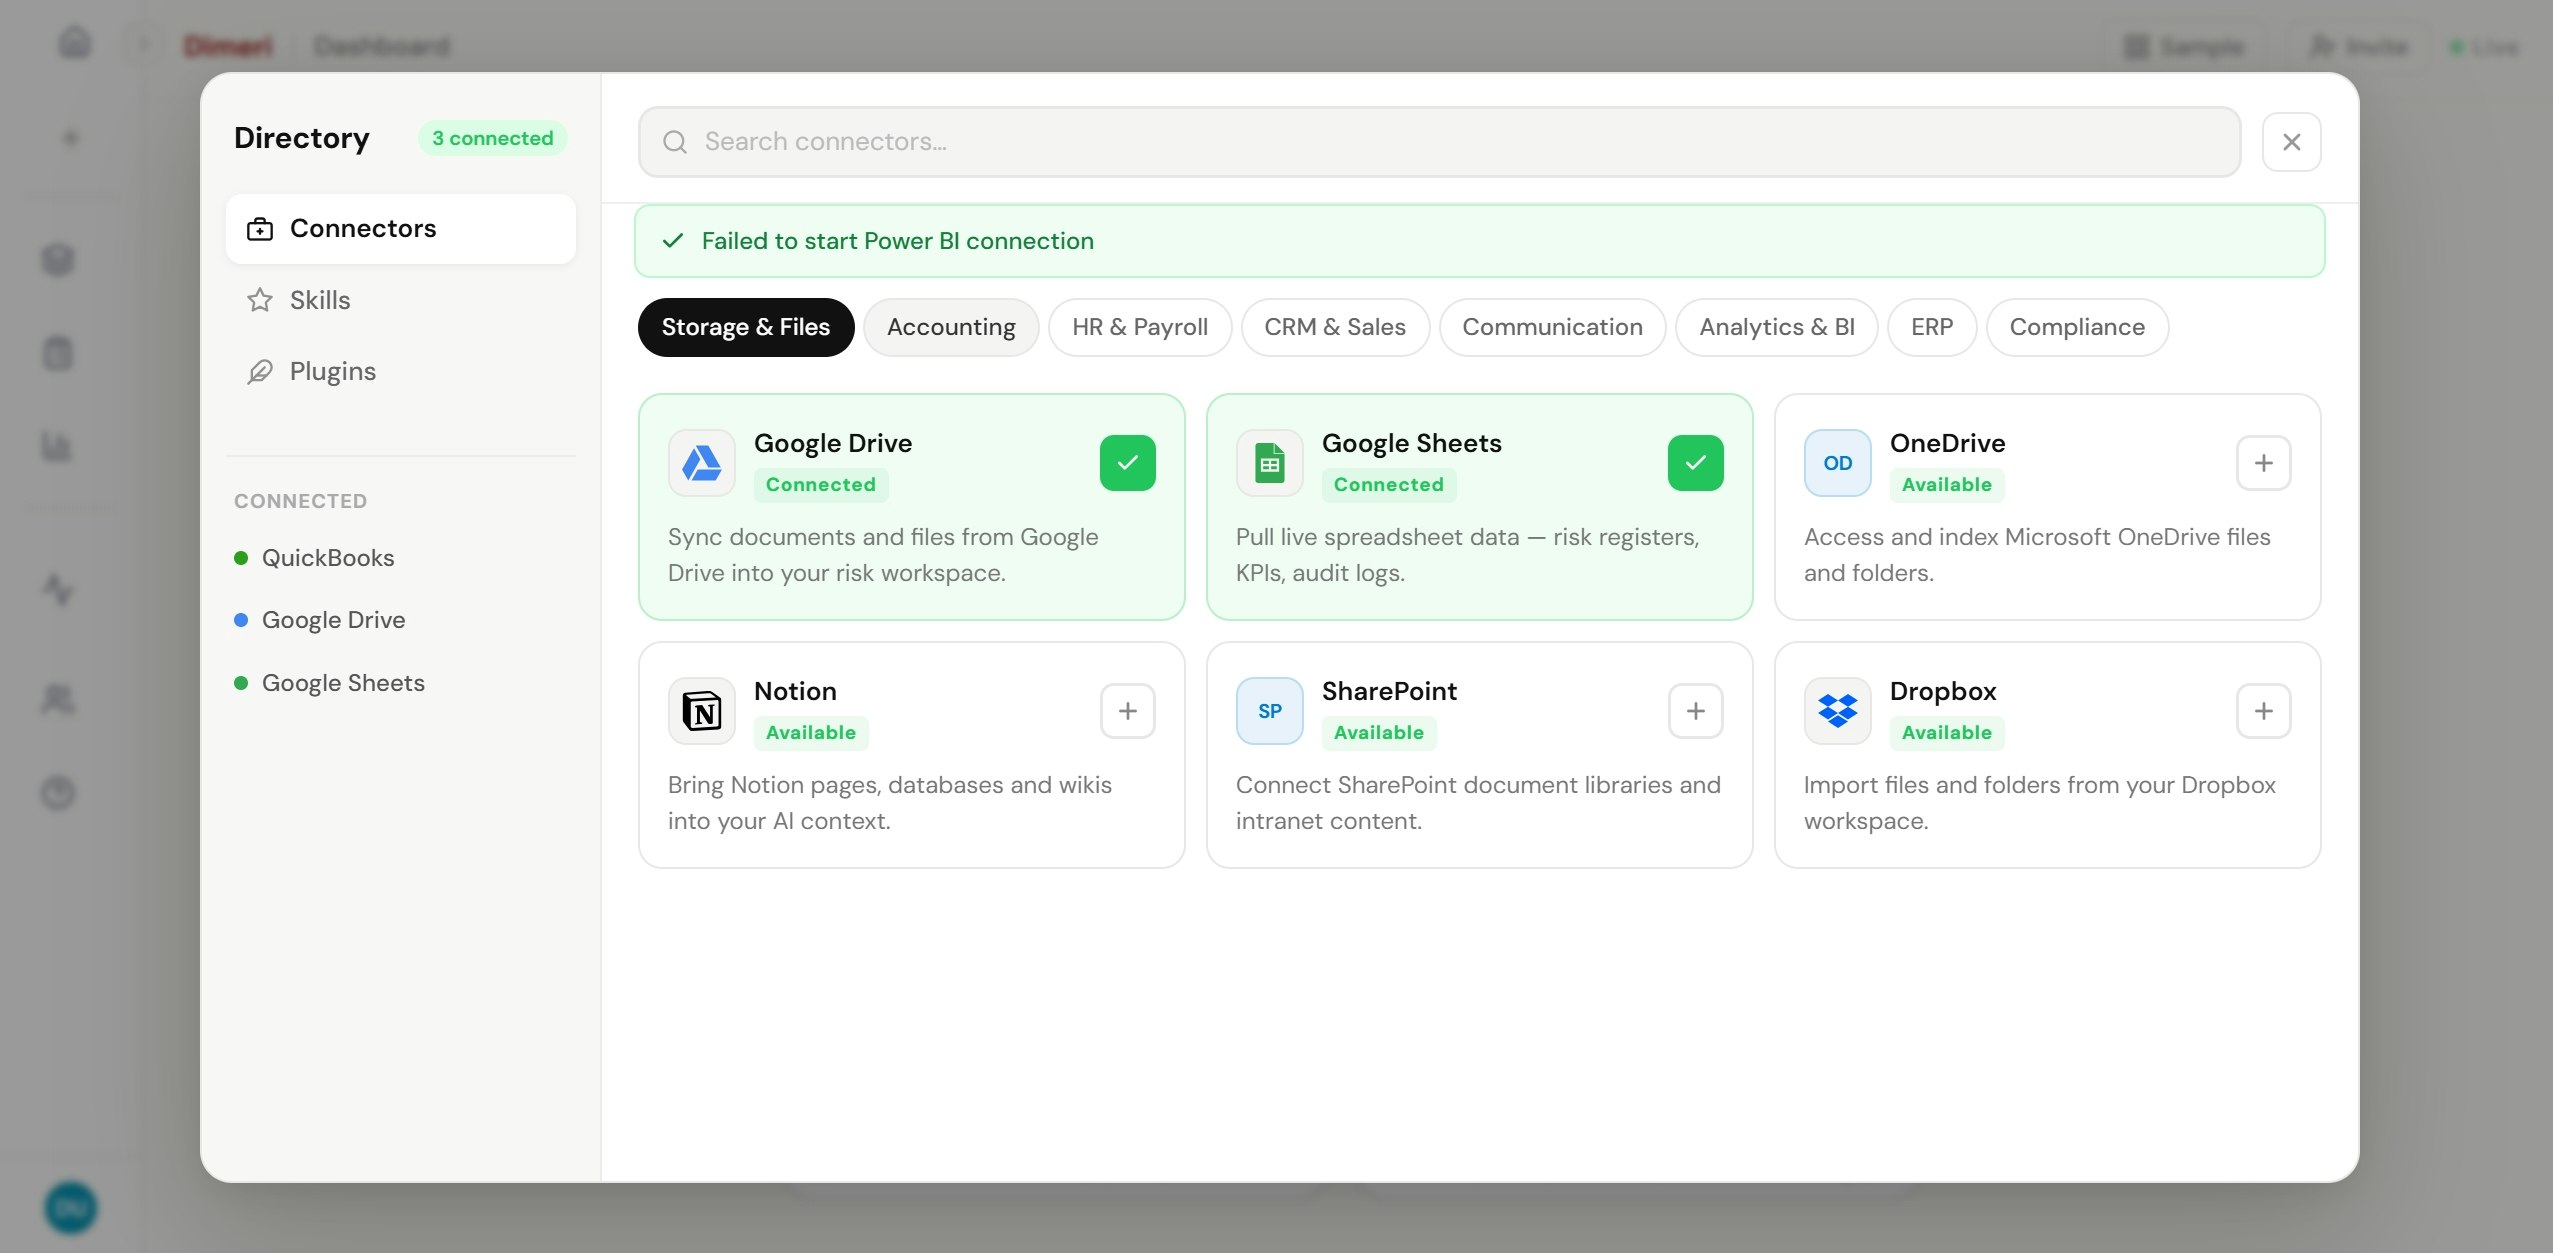The height and width of the screenshot is (1253, 2553).
Task: Toggle the Google Drive connected checkmark
Action: [x=1127, y=463]
